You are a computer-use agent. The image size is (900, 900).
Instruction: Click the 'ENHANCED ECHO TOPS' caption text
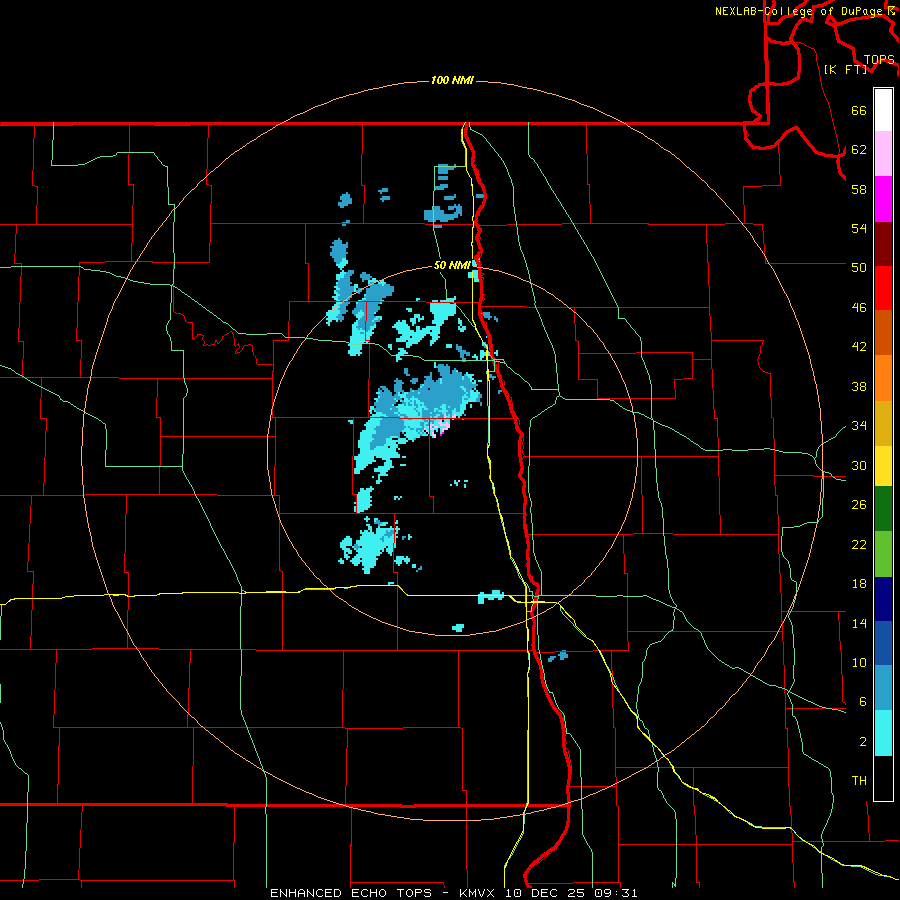pyautogui.click(x=351, y=893)
